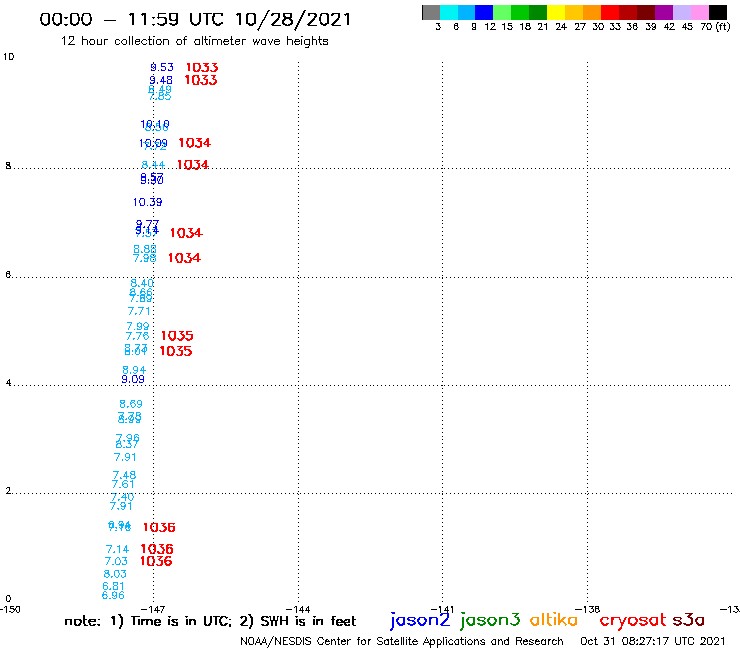Viewport: 740px width, 650px height.
Task: Choose the lavender legend swatch
Action: pos(681,12)
